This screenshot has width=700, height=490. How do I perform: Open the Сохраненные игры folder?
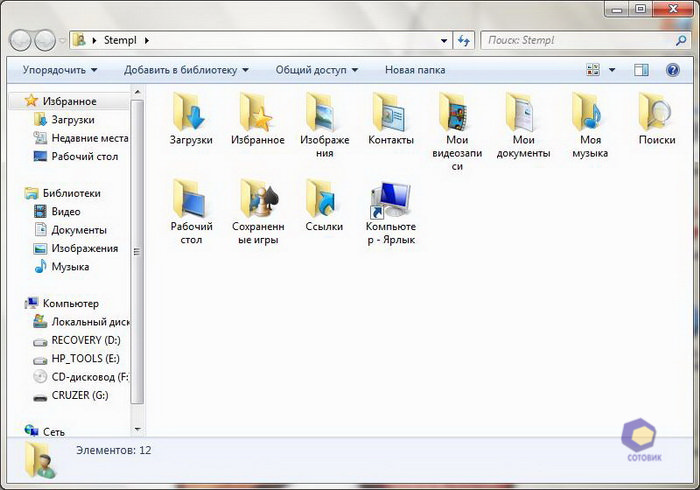258,200
